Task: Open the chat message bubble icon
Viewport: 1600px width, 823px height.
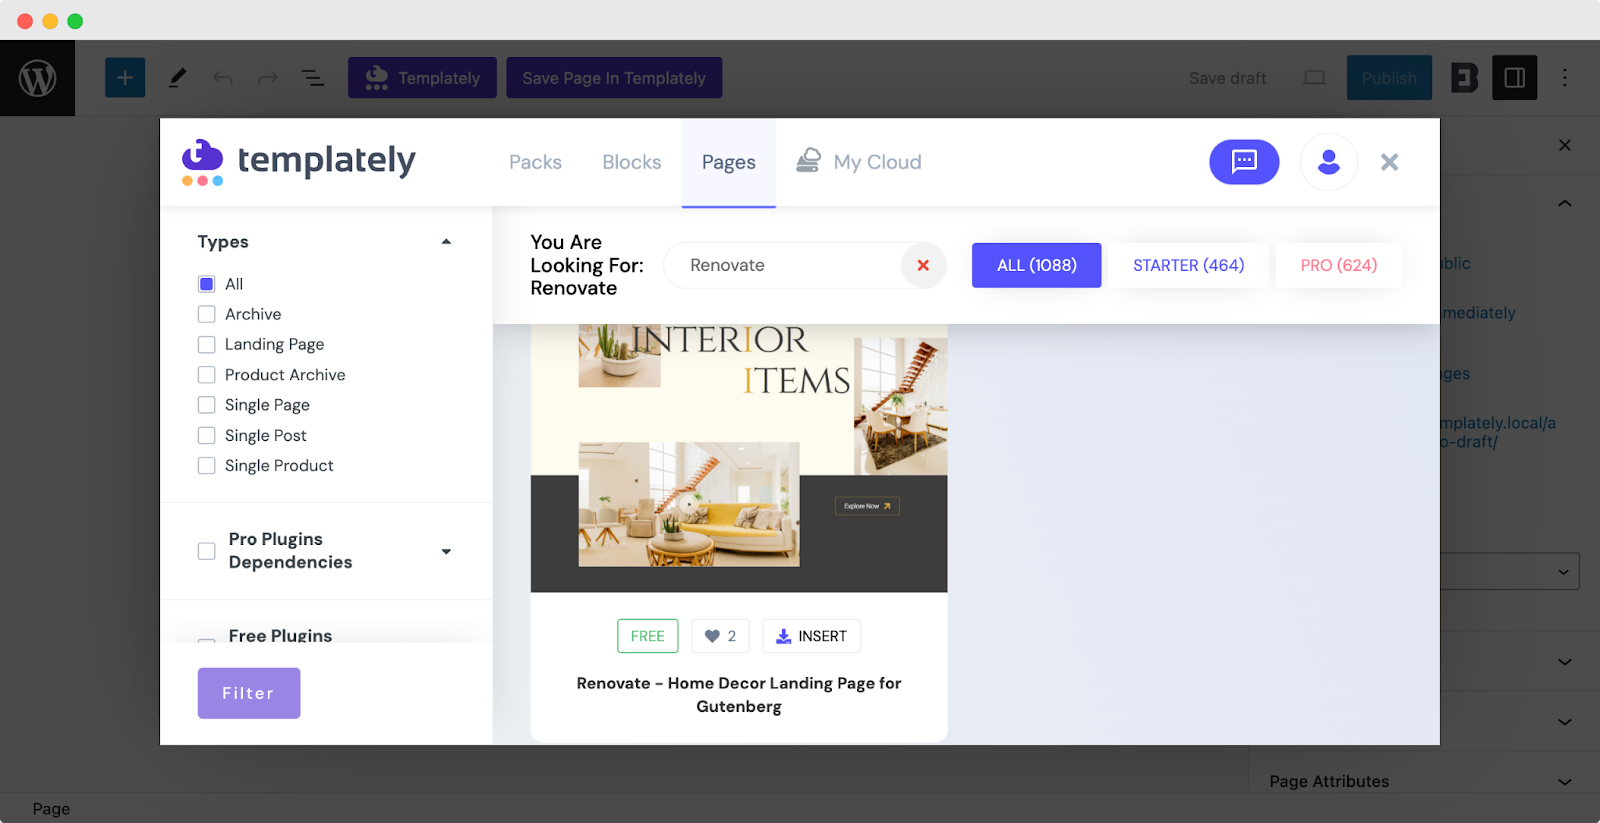Action: pos(1244,162)
